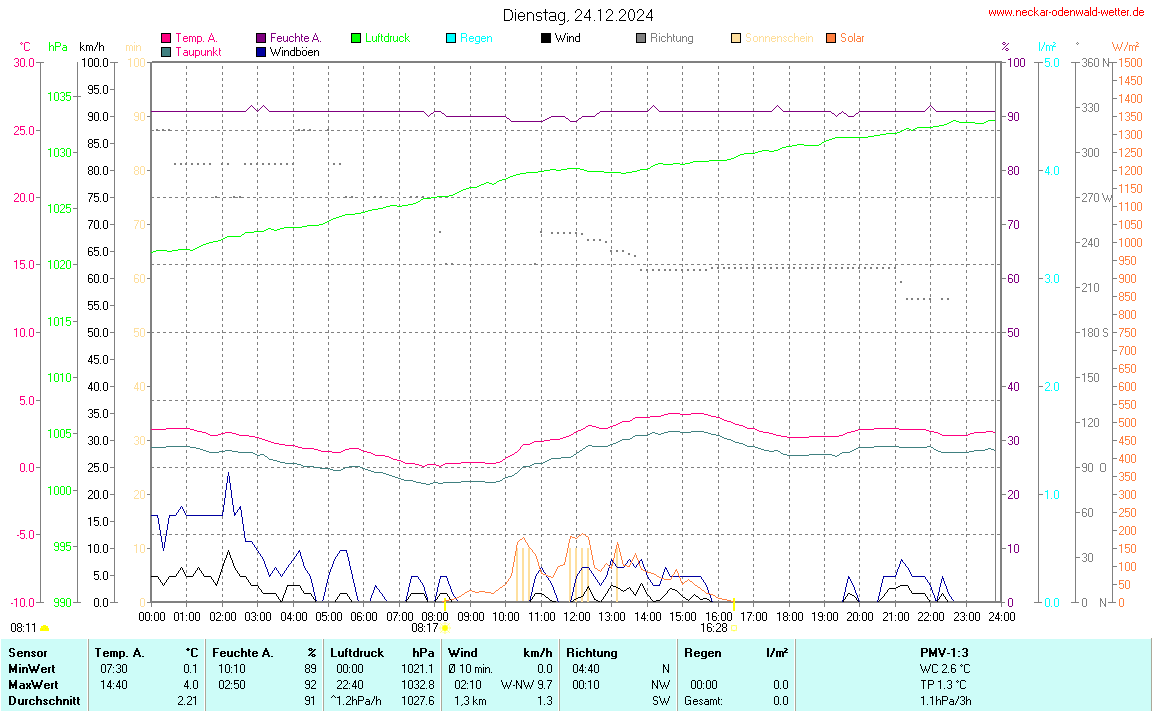Click the sunset marker at 16:28
Screen dimensions: 1152x711
(x=733, y=628)
